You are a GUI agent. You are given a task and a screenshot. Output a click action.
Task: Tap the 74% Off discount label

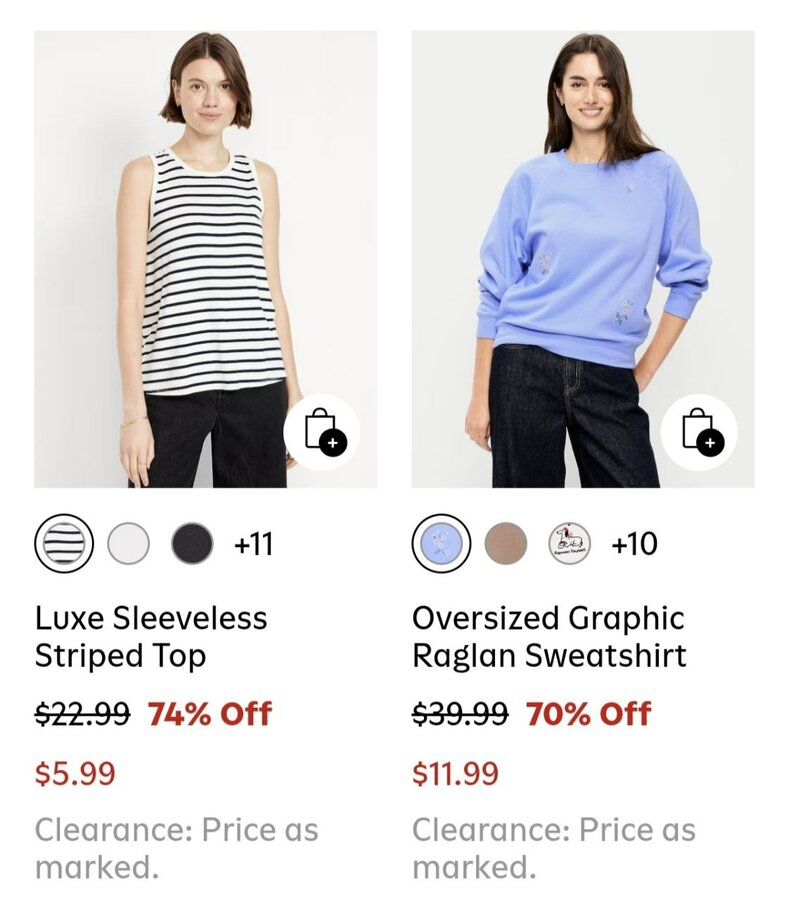coord(210,714)
